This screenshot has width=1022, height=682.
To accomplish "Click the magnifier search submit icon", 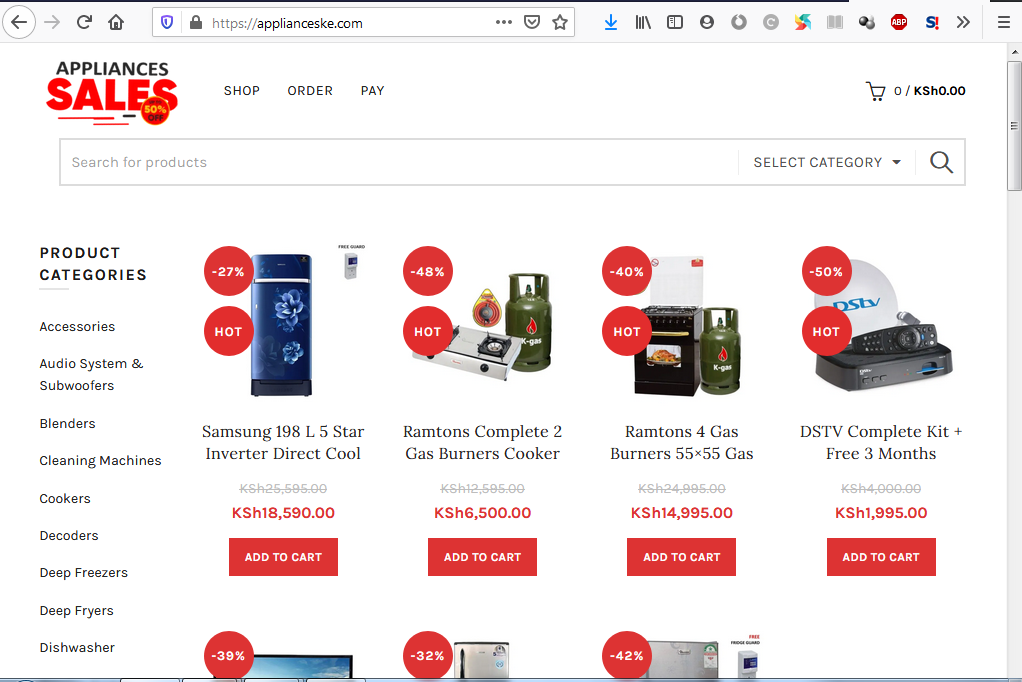I will 941,162.
